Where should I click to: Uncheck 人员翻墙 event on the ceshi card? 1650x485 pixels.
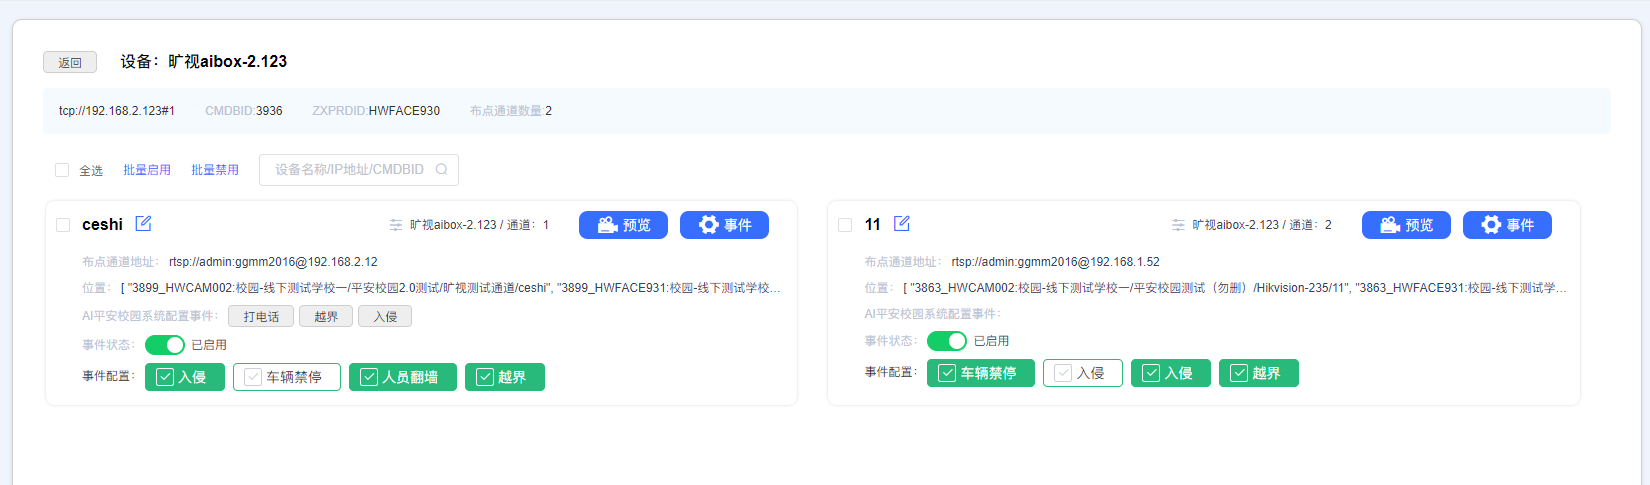click(402, 377)
